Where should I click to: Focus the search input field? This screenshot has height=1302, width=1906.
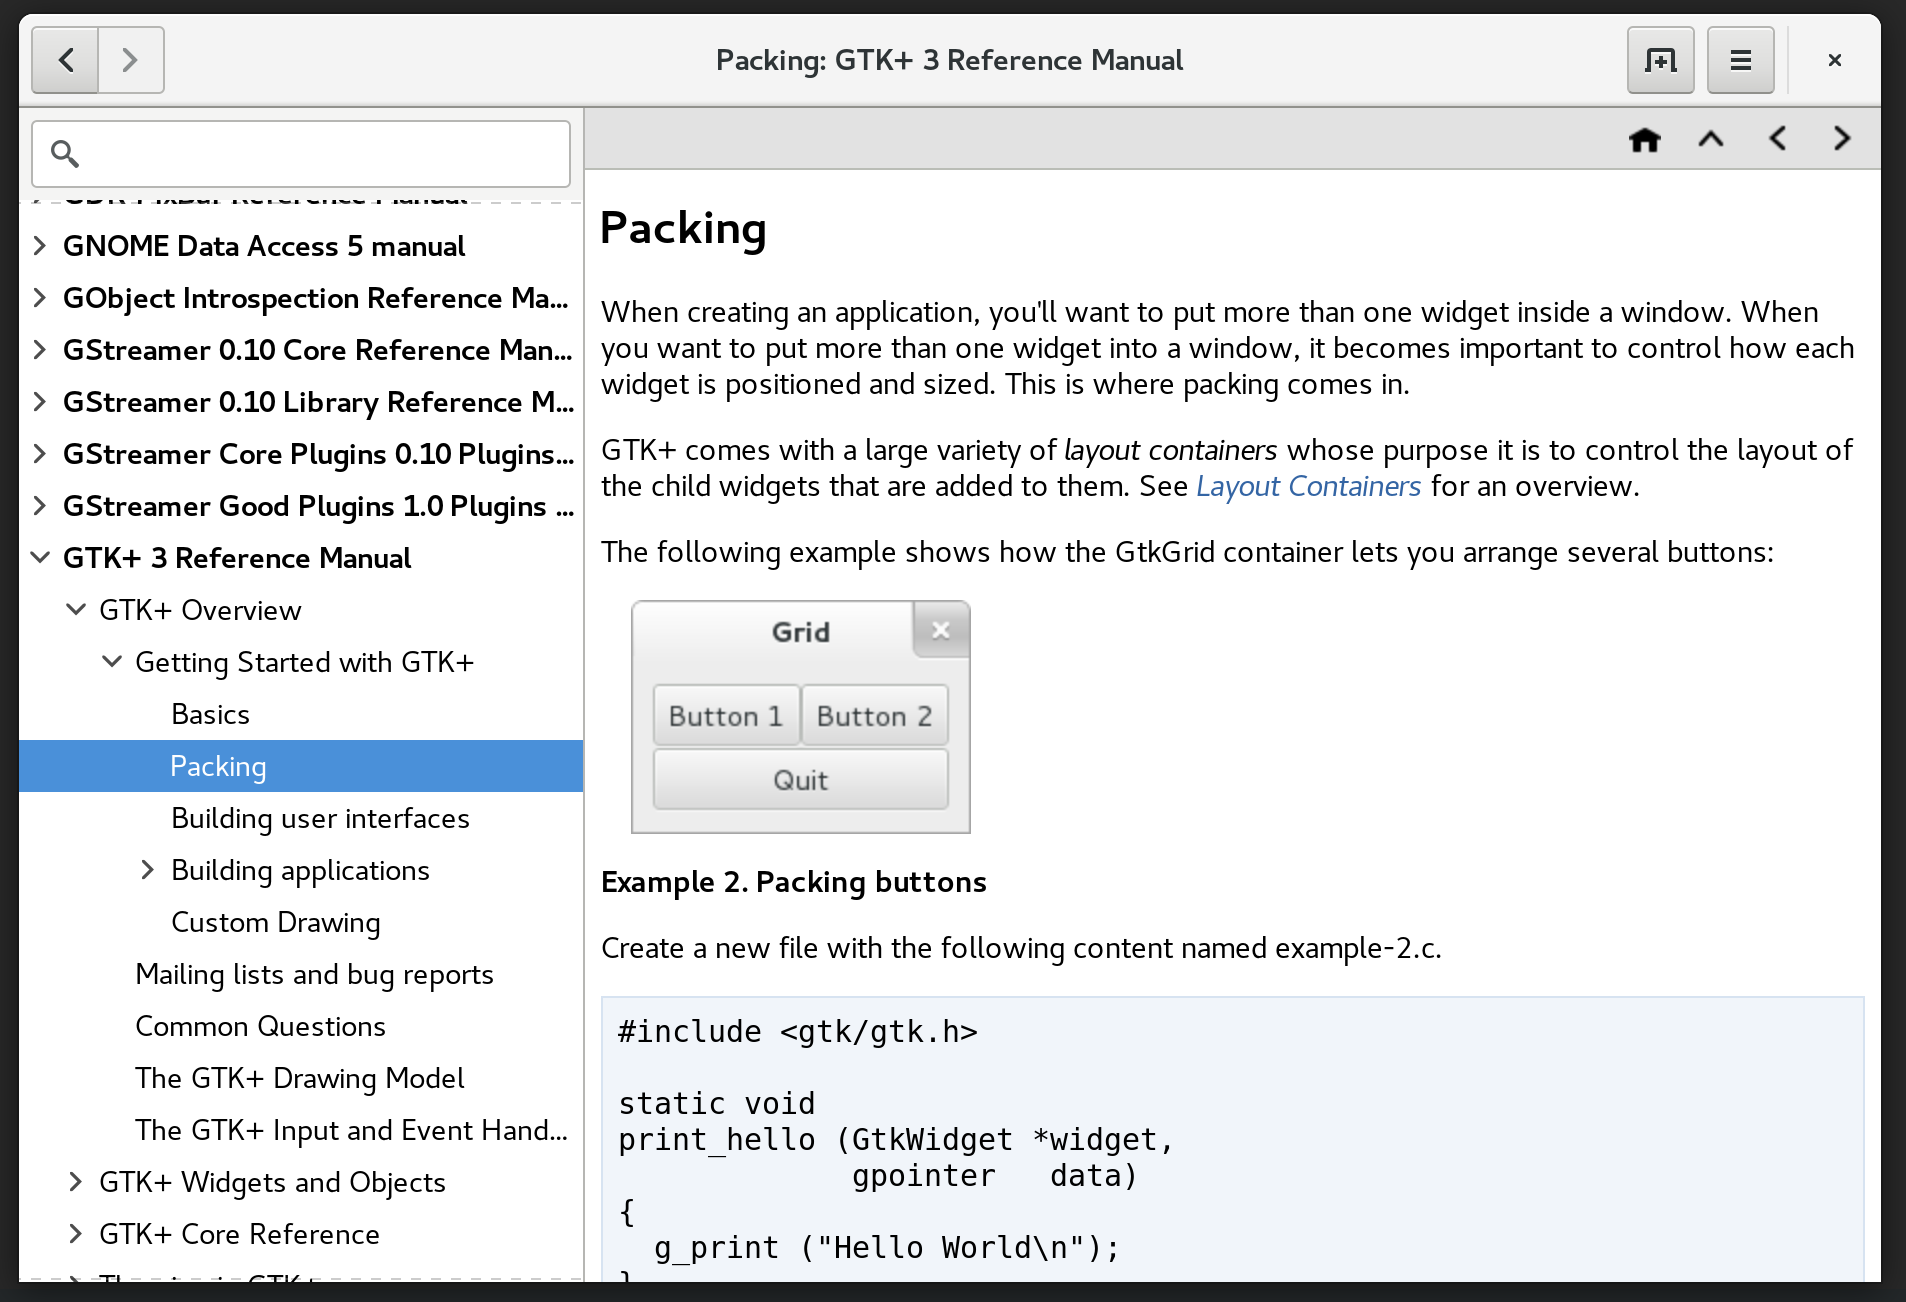coord(301,154)
